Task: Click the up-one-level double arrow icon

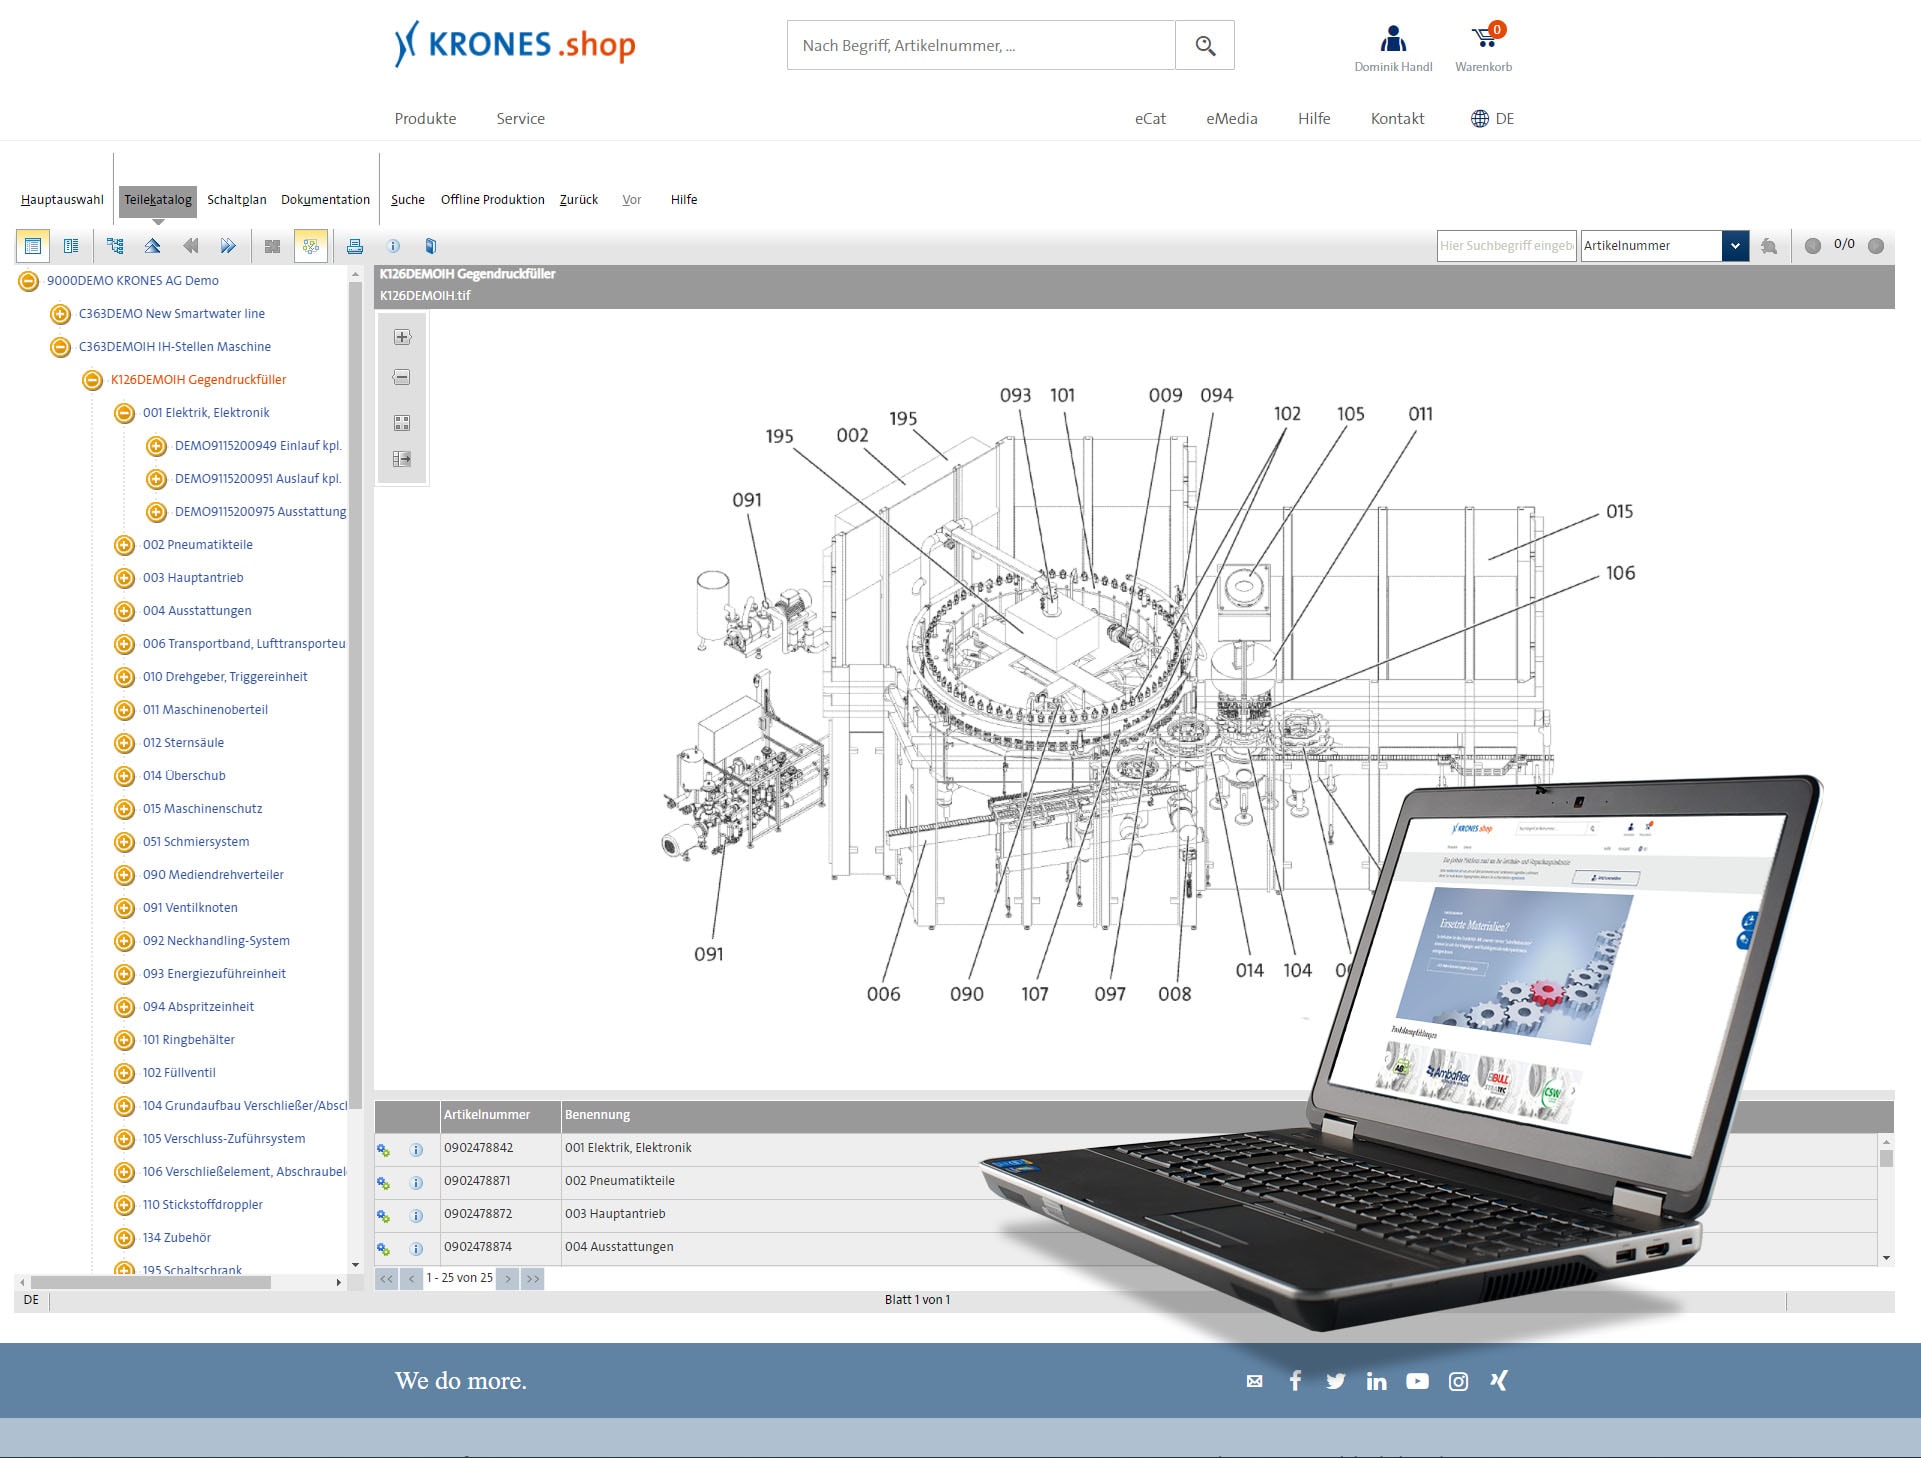Action: tap(152, 246)
